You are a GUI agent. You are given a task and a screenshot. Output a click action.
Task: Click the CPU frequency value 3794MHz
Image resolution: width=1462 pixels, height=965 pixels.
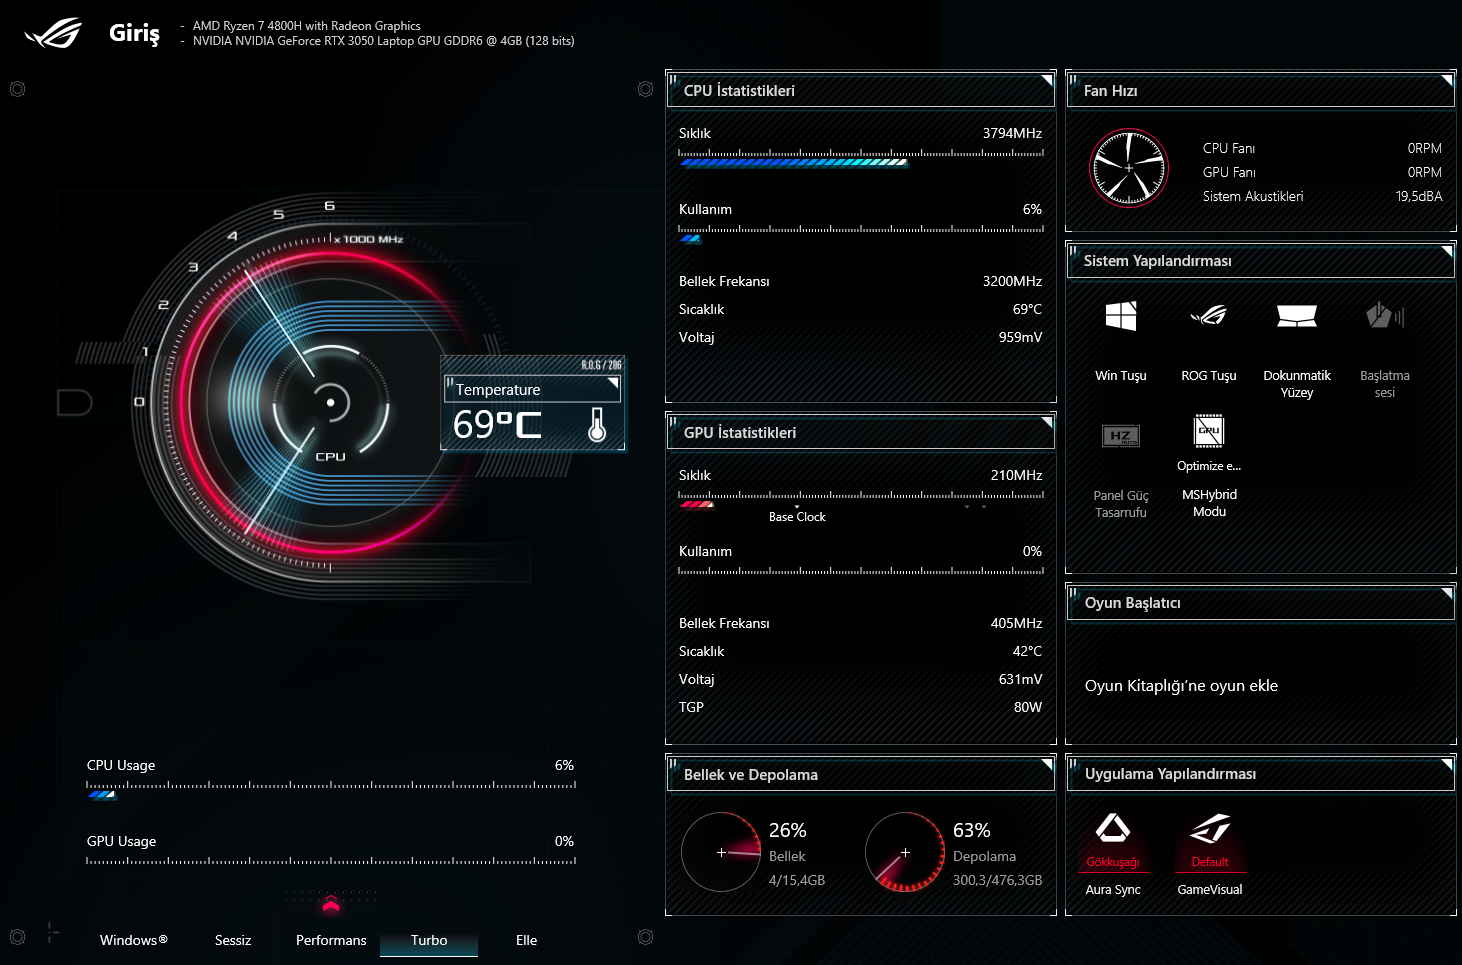[1012, 133]
